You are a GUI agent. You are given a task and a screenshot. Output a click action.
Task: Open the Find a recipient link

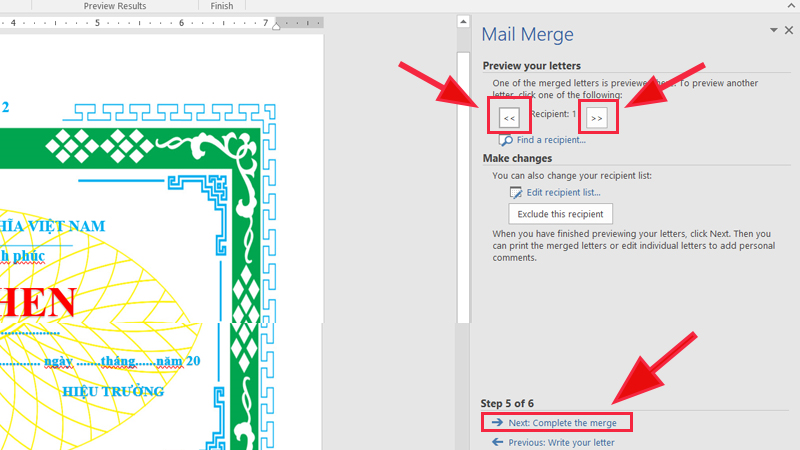point(551,140)
